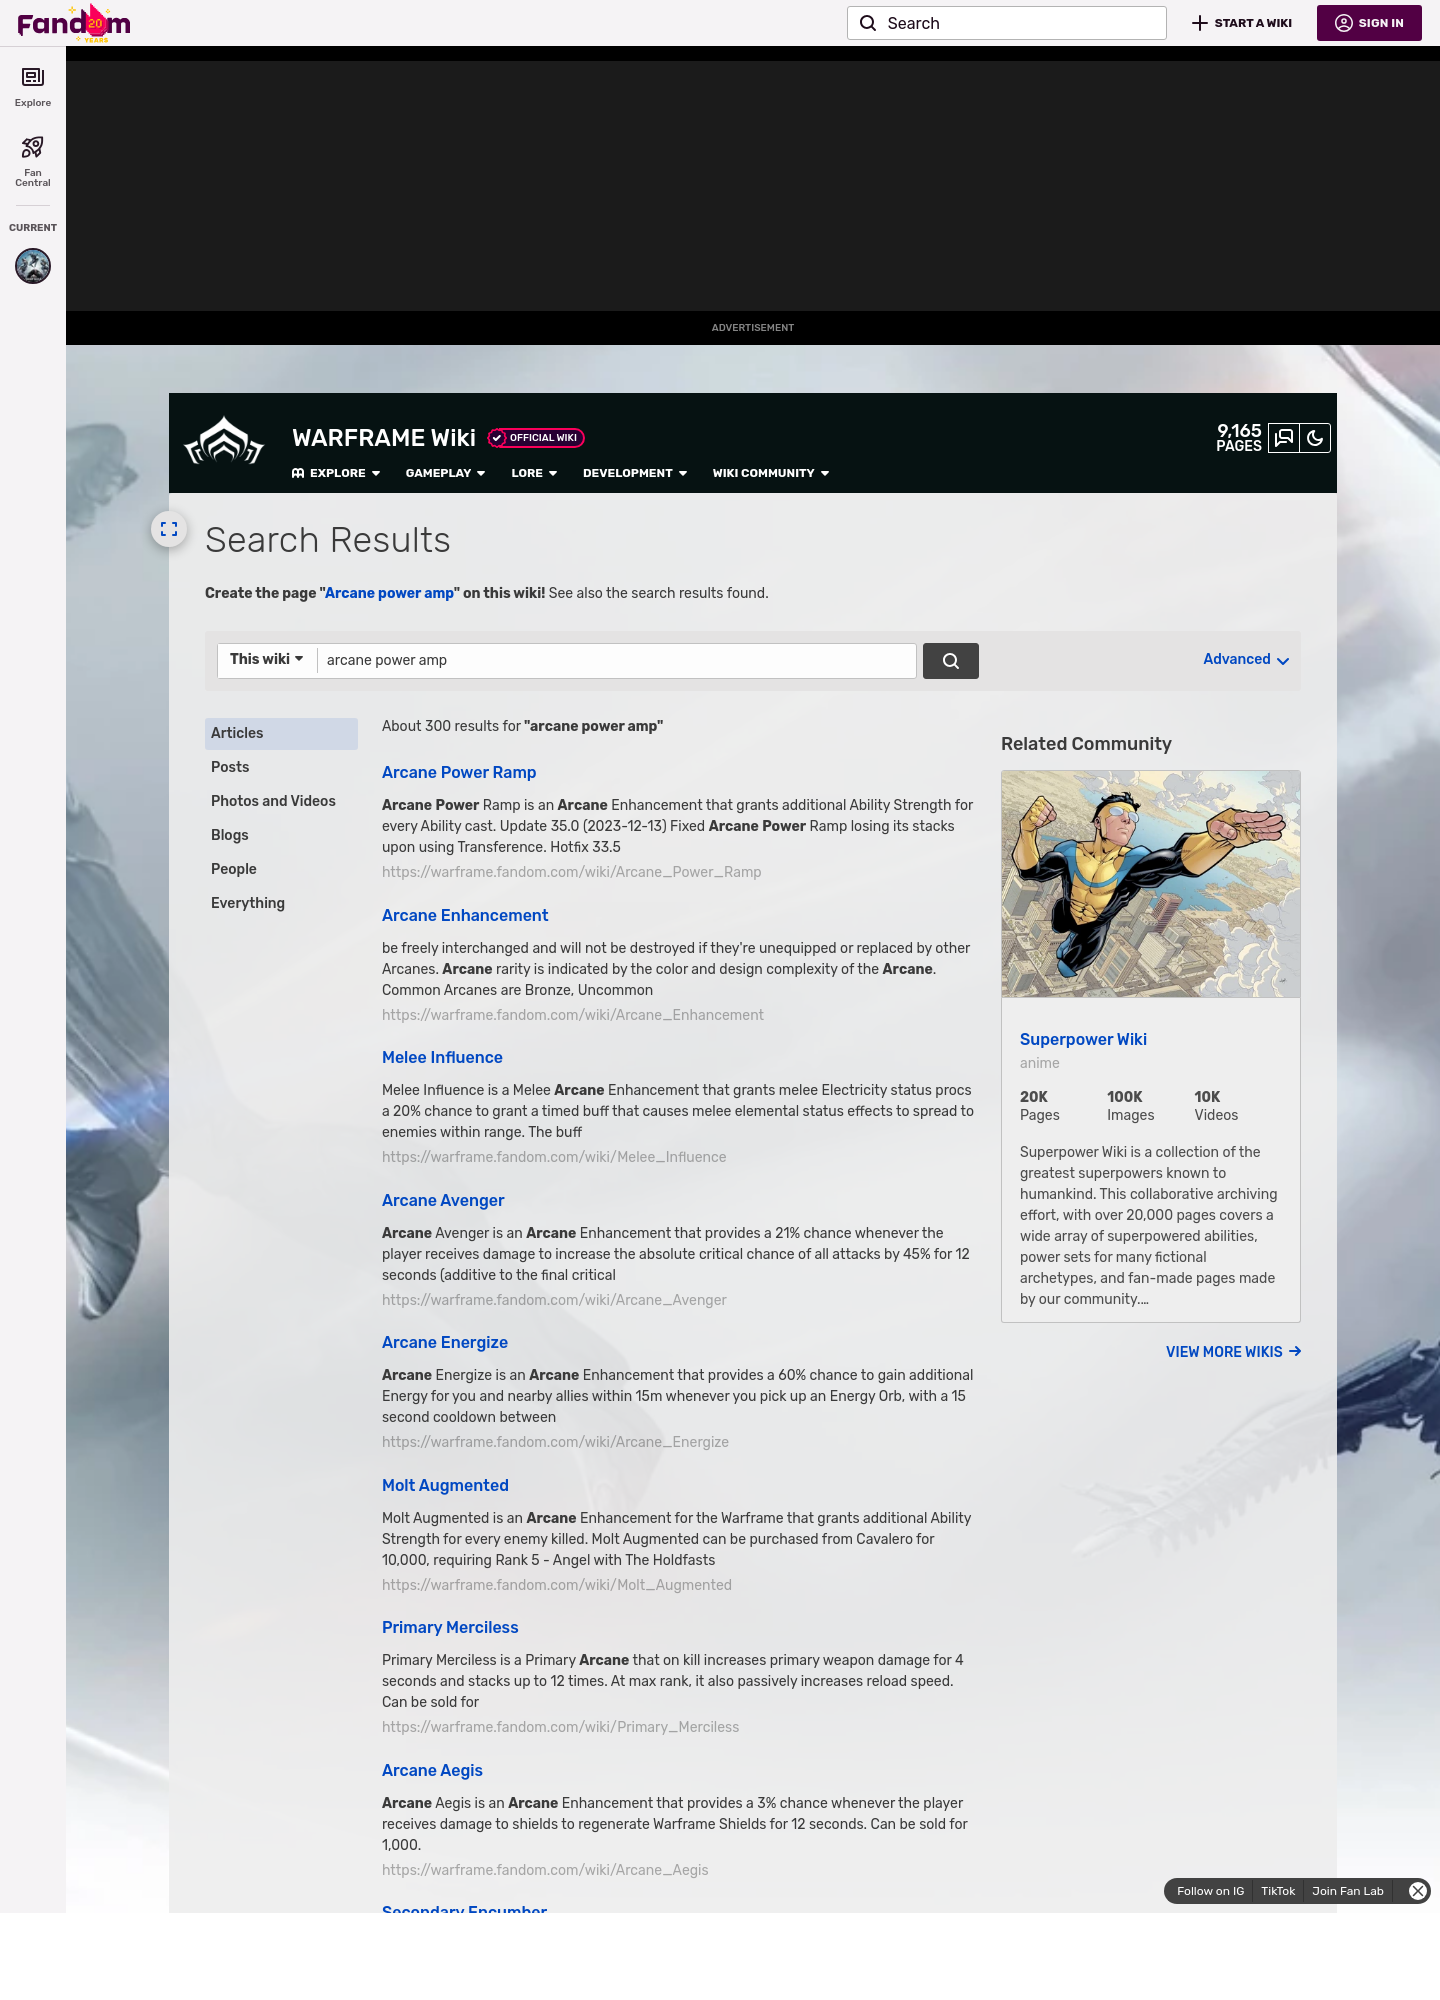Expand the Lore menu

point(534,473)
